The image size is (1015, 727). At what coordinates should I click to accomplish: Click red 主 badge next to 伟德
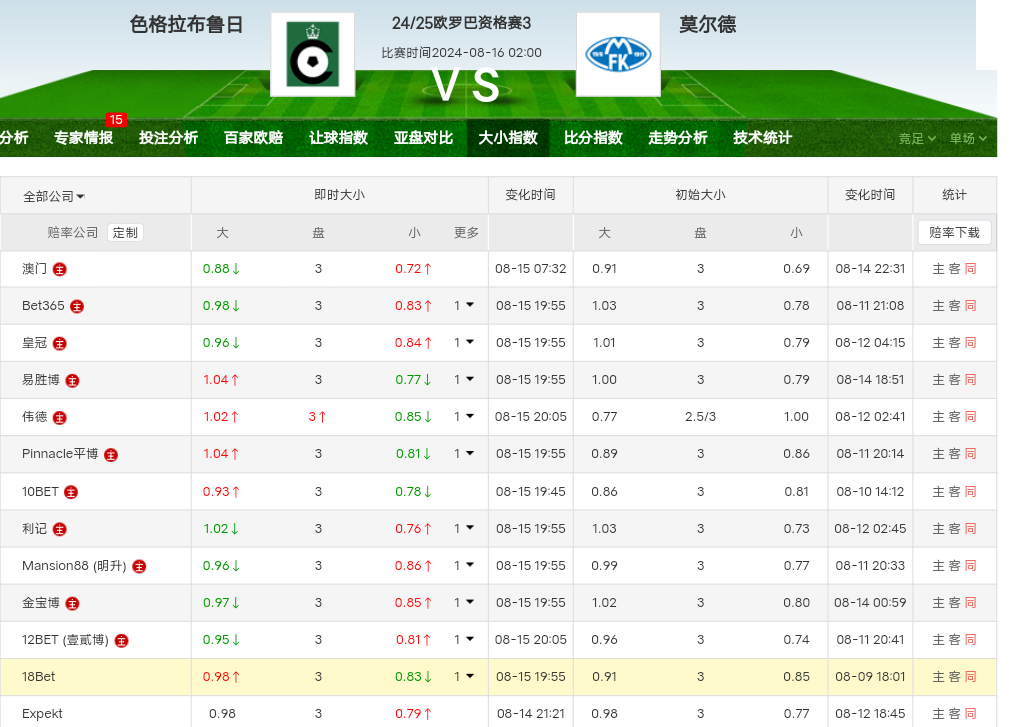coord(60,418)
